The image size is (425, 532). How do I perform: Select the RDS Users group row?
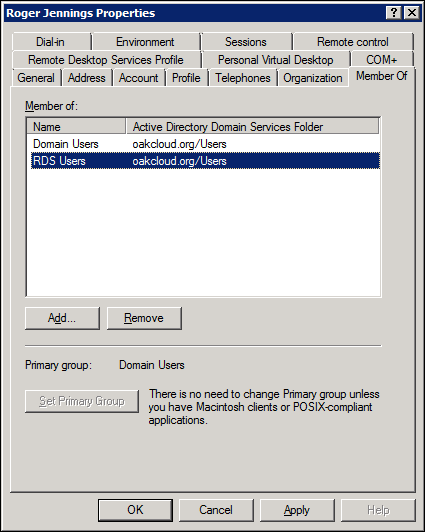pyautogui.click(x=205, y=161)
